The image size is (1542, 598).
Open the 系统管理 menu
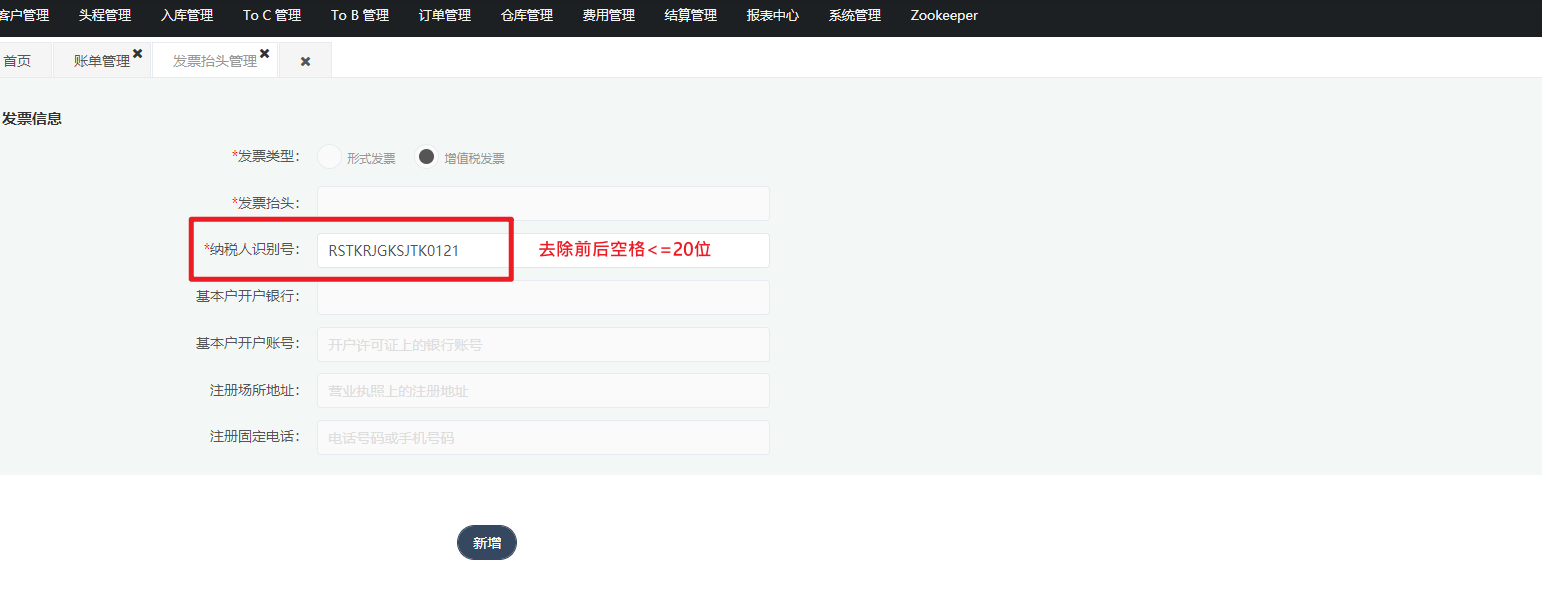855,16
